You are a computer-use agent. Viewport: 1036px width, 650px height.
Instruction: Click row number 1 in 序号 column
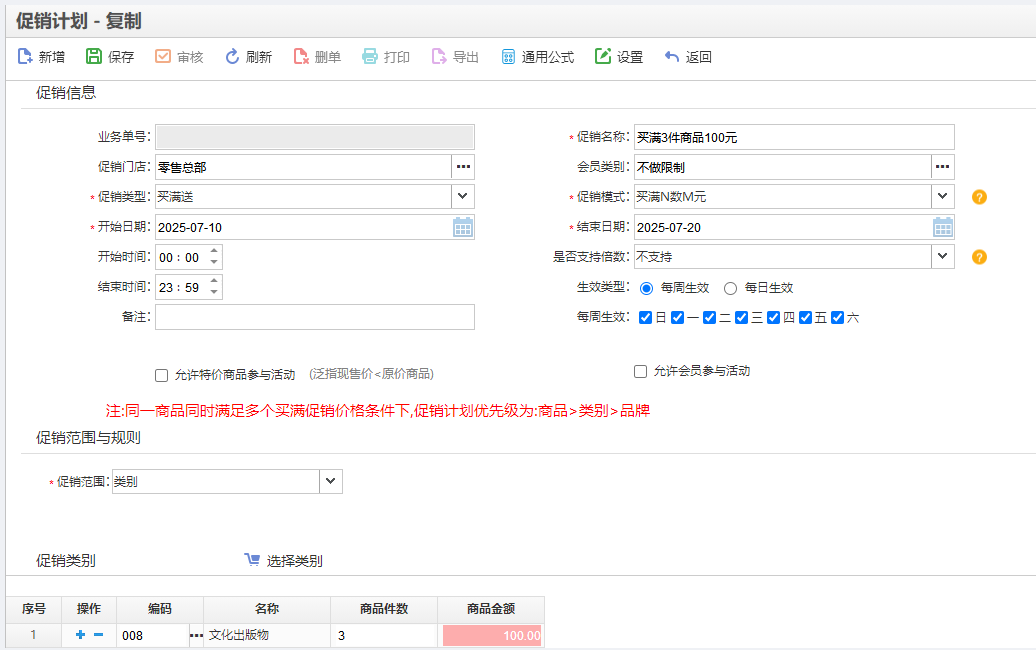point(34,635)
